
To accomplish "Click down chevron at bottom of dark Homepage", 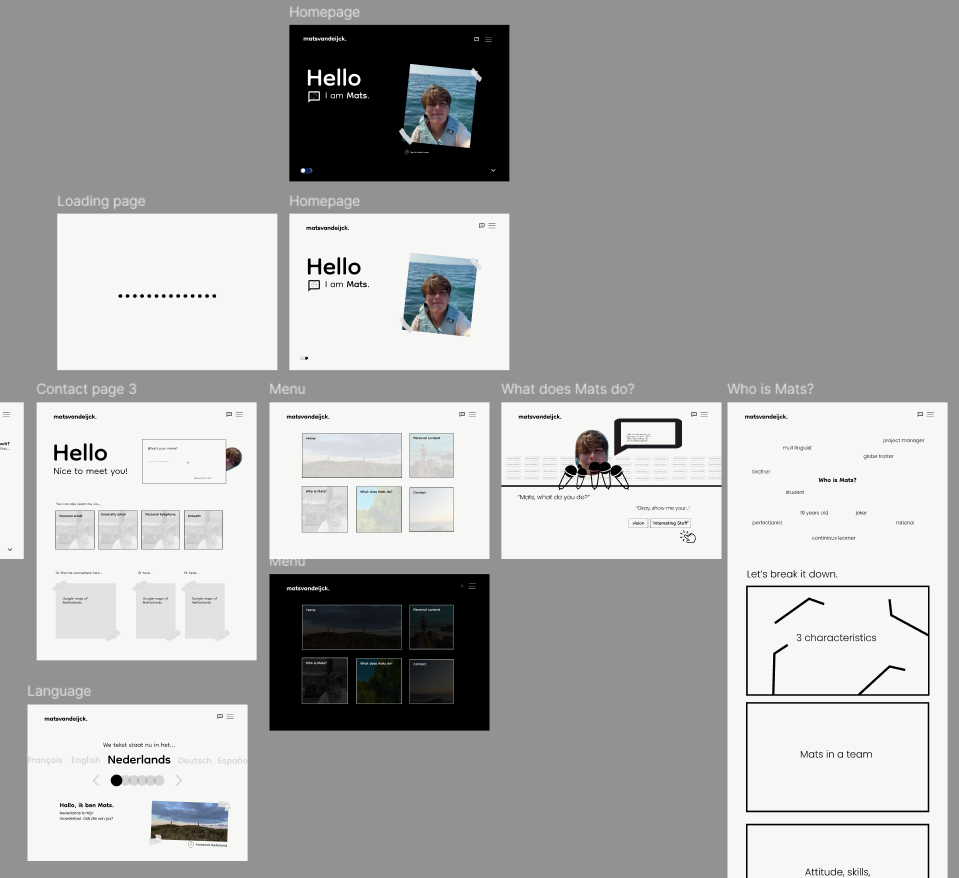I will (x=493, y=171).
